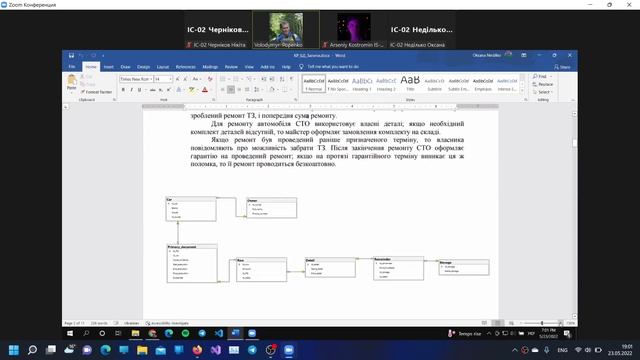This screenshot has height=360, width=640.
Task: Open the Select dropdown in Editing
Action: pyautogui.click(x=543, y=92)
